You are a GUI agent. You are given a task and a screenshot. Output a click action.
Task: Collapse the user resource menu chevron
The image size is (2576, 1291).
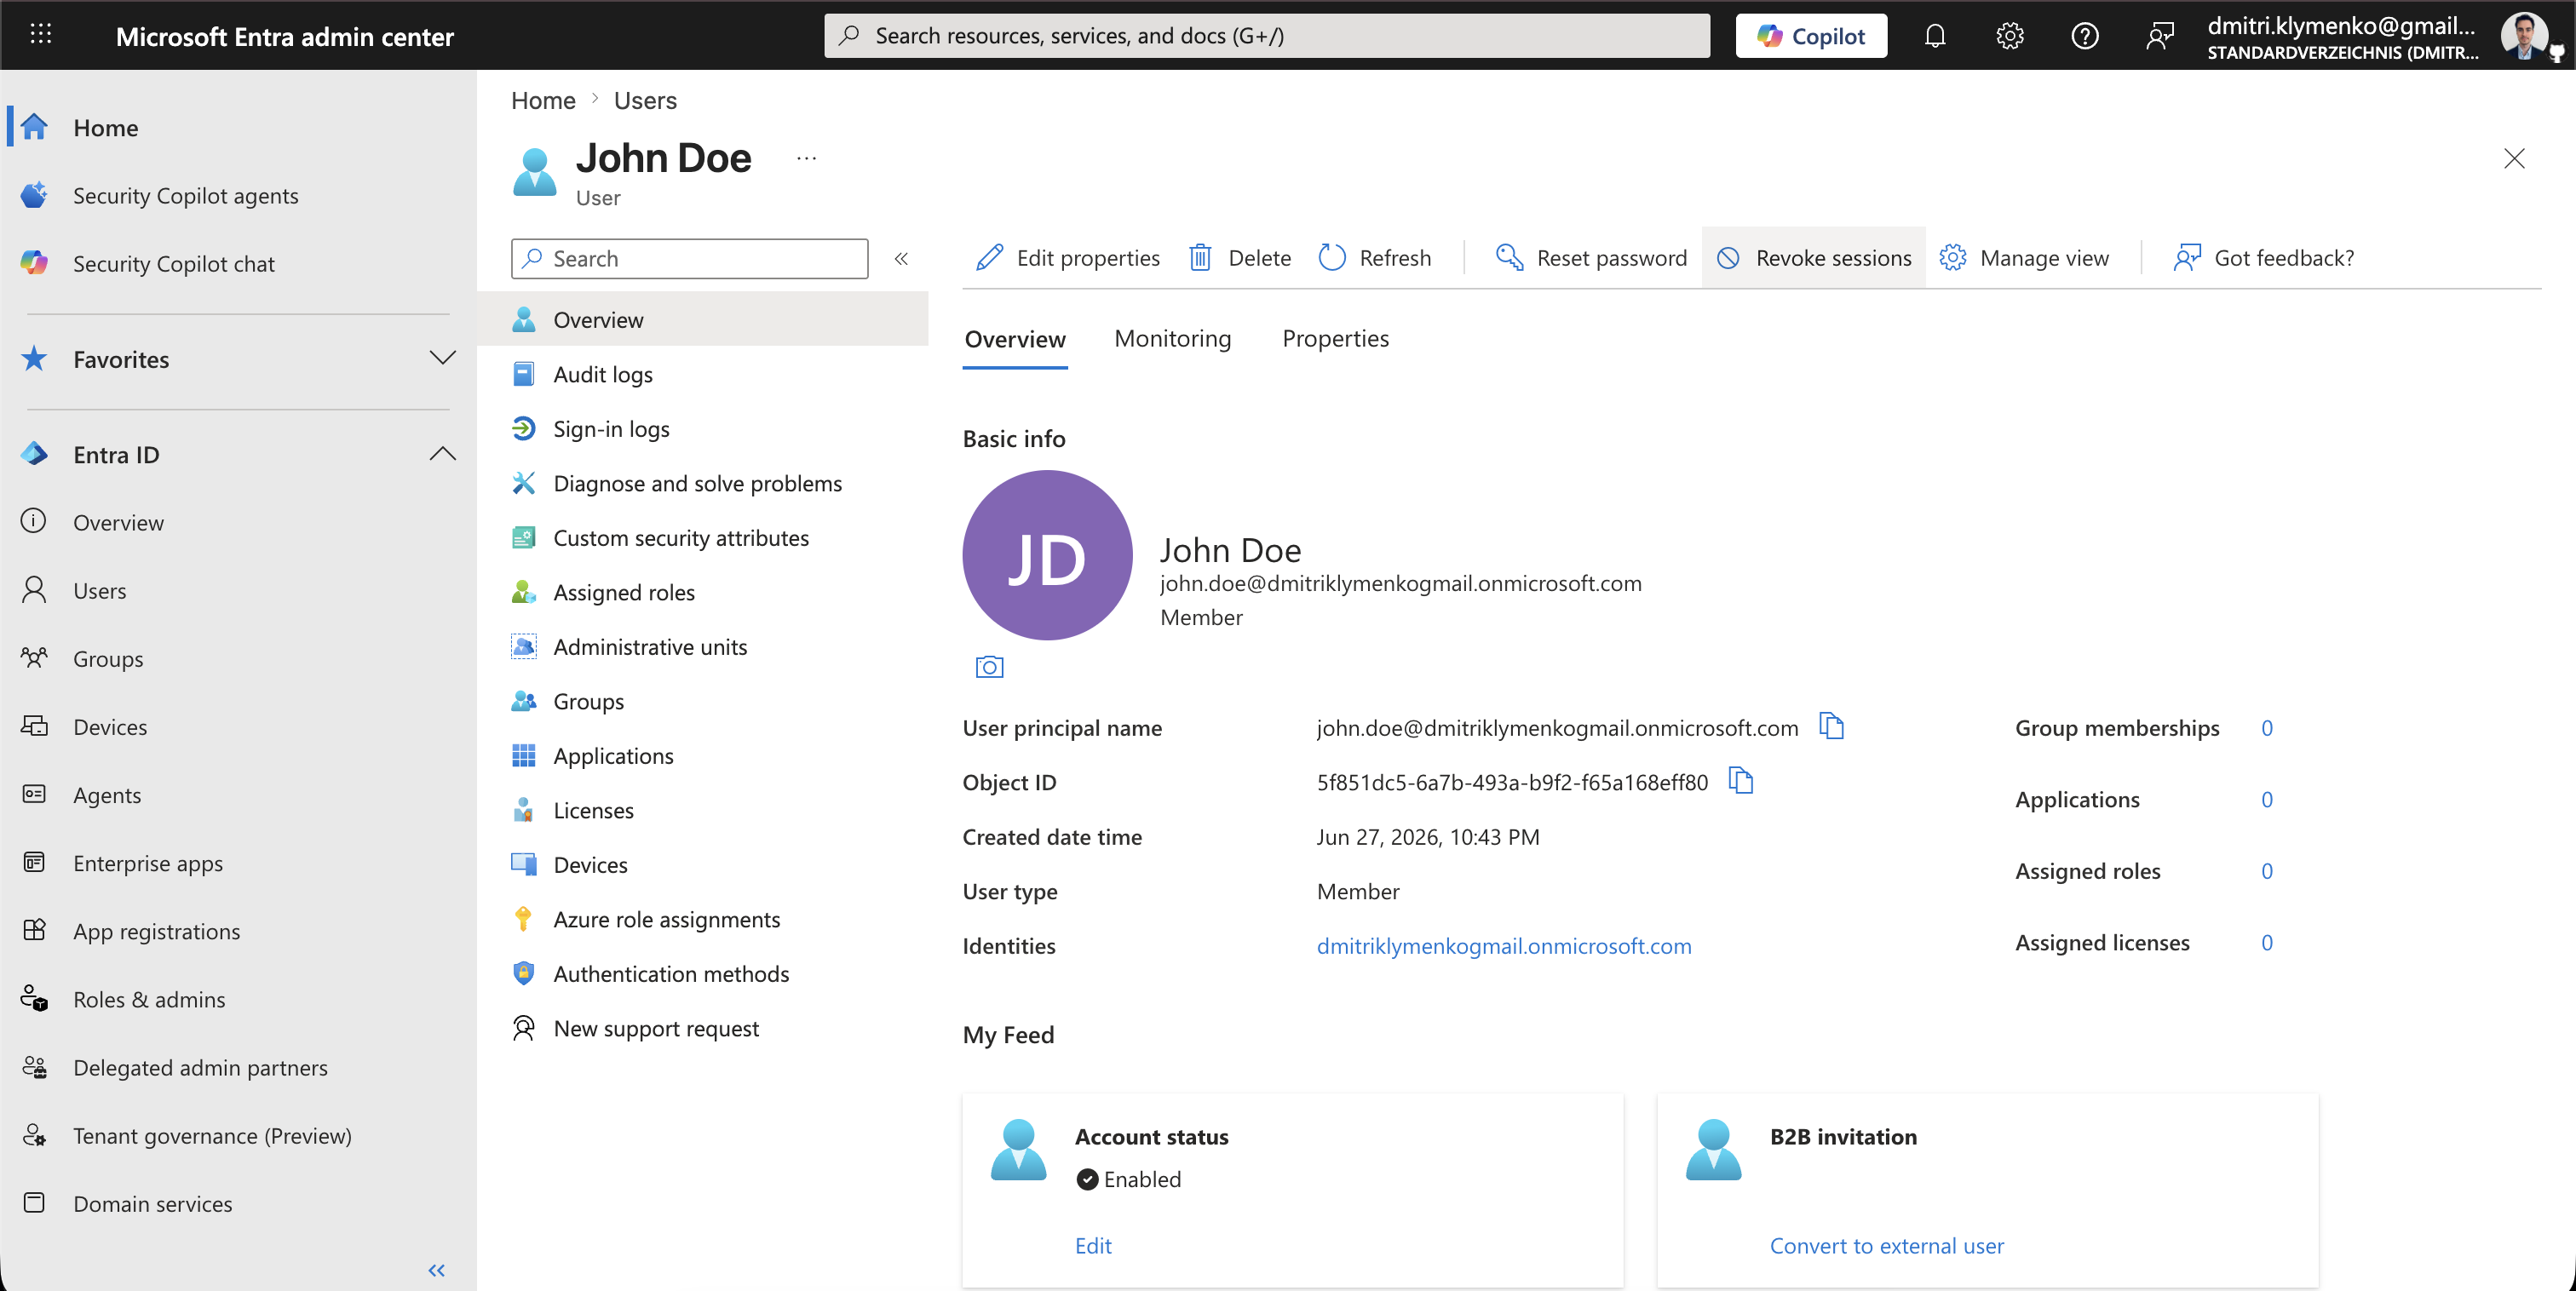coord(901,259)
